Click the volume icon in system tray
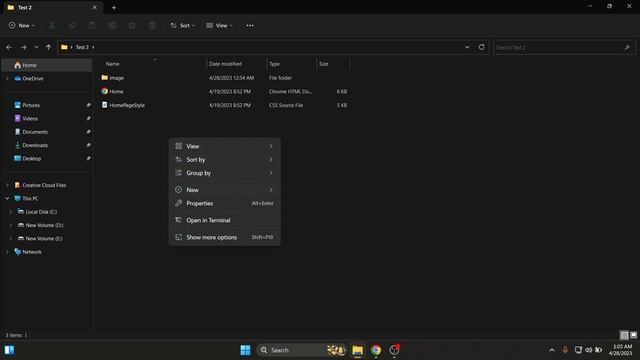Image resolution: width=640 pixels, height=360 pixels. click(x=588, y=350)
